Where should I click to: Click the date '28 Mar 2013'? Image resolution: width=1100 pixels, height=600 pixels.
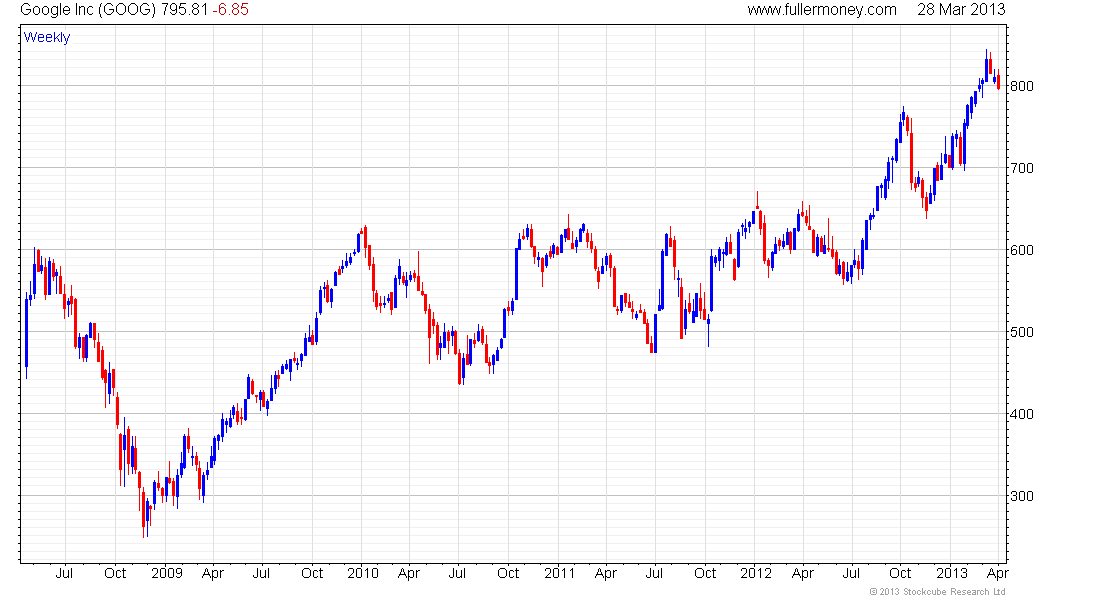pyautogui.click(x=961, y=10)
